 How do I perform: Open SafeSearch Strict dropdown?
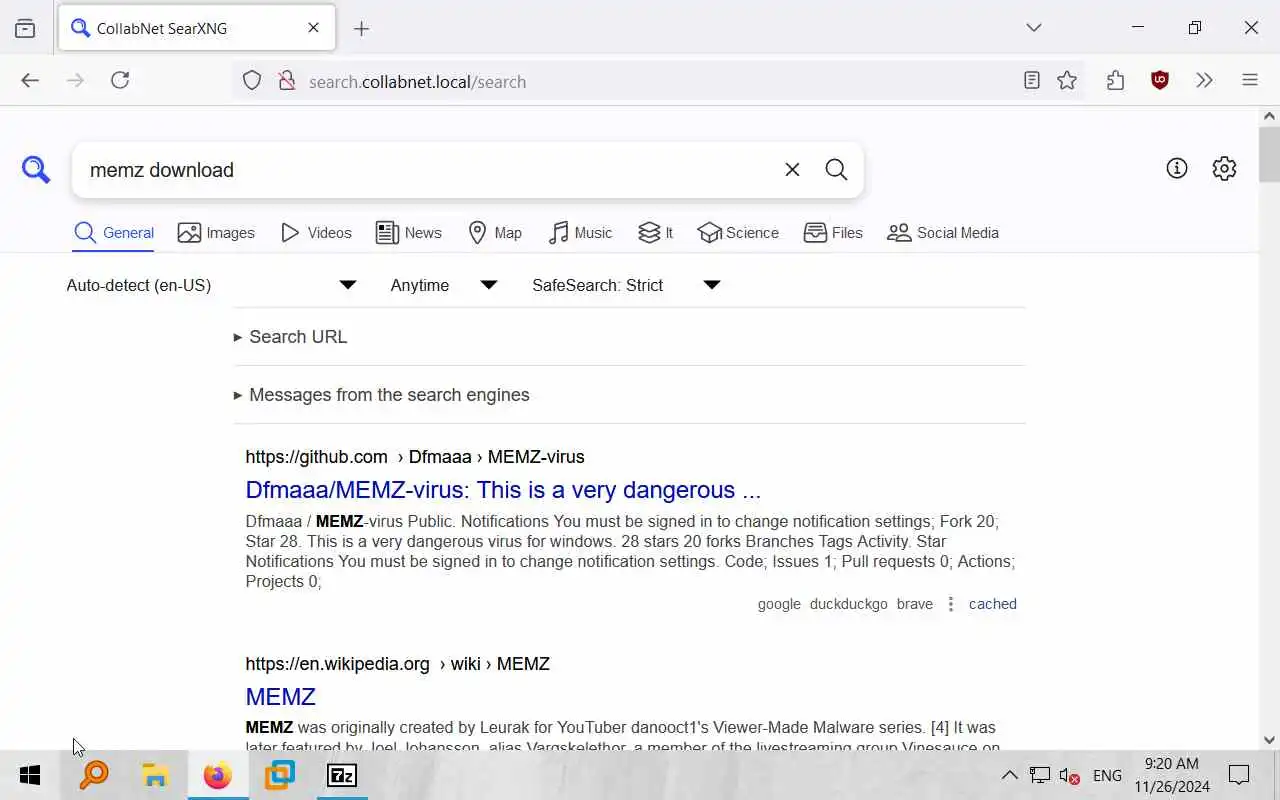[626, 285]
